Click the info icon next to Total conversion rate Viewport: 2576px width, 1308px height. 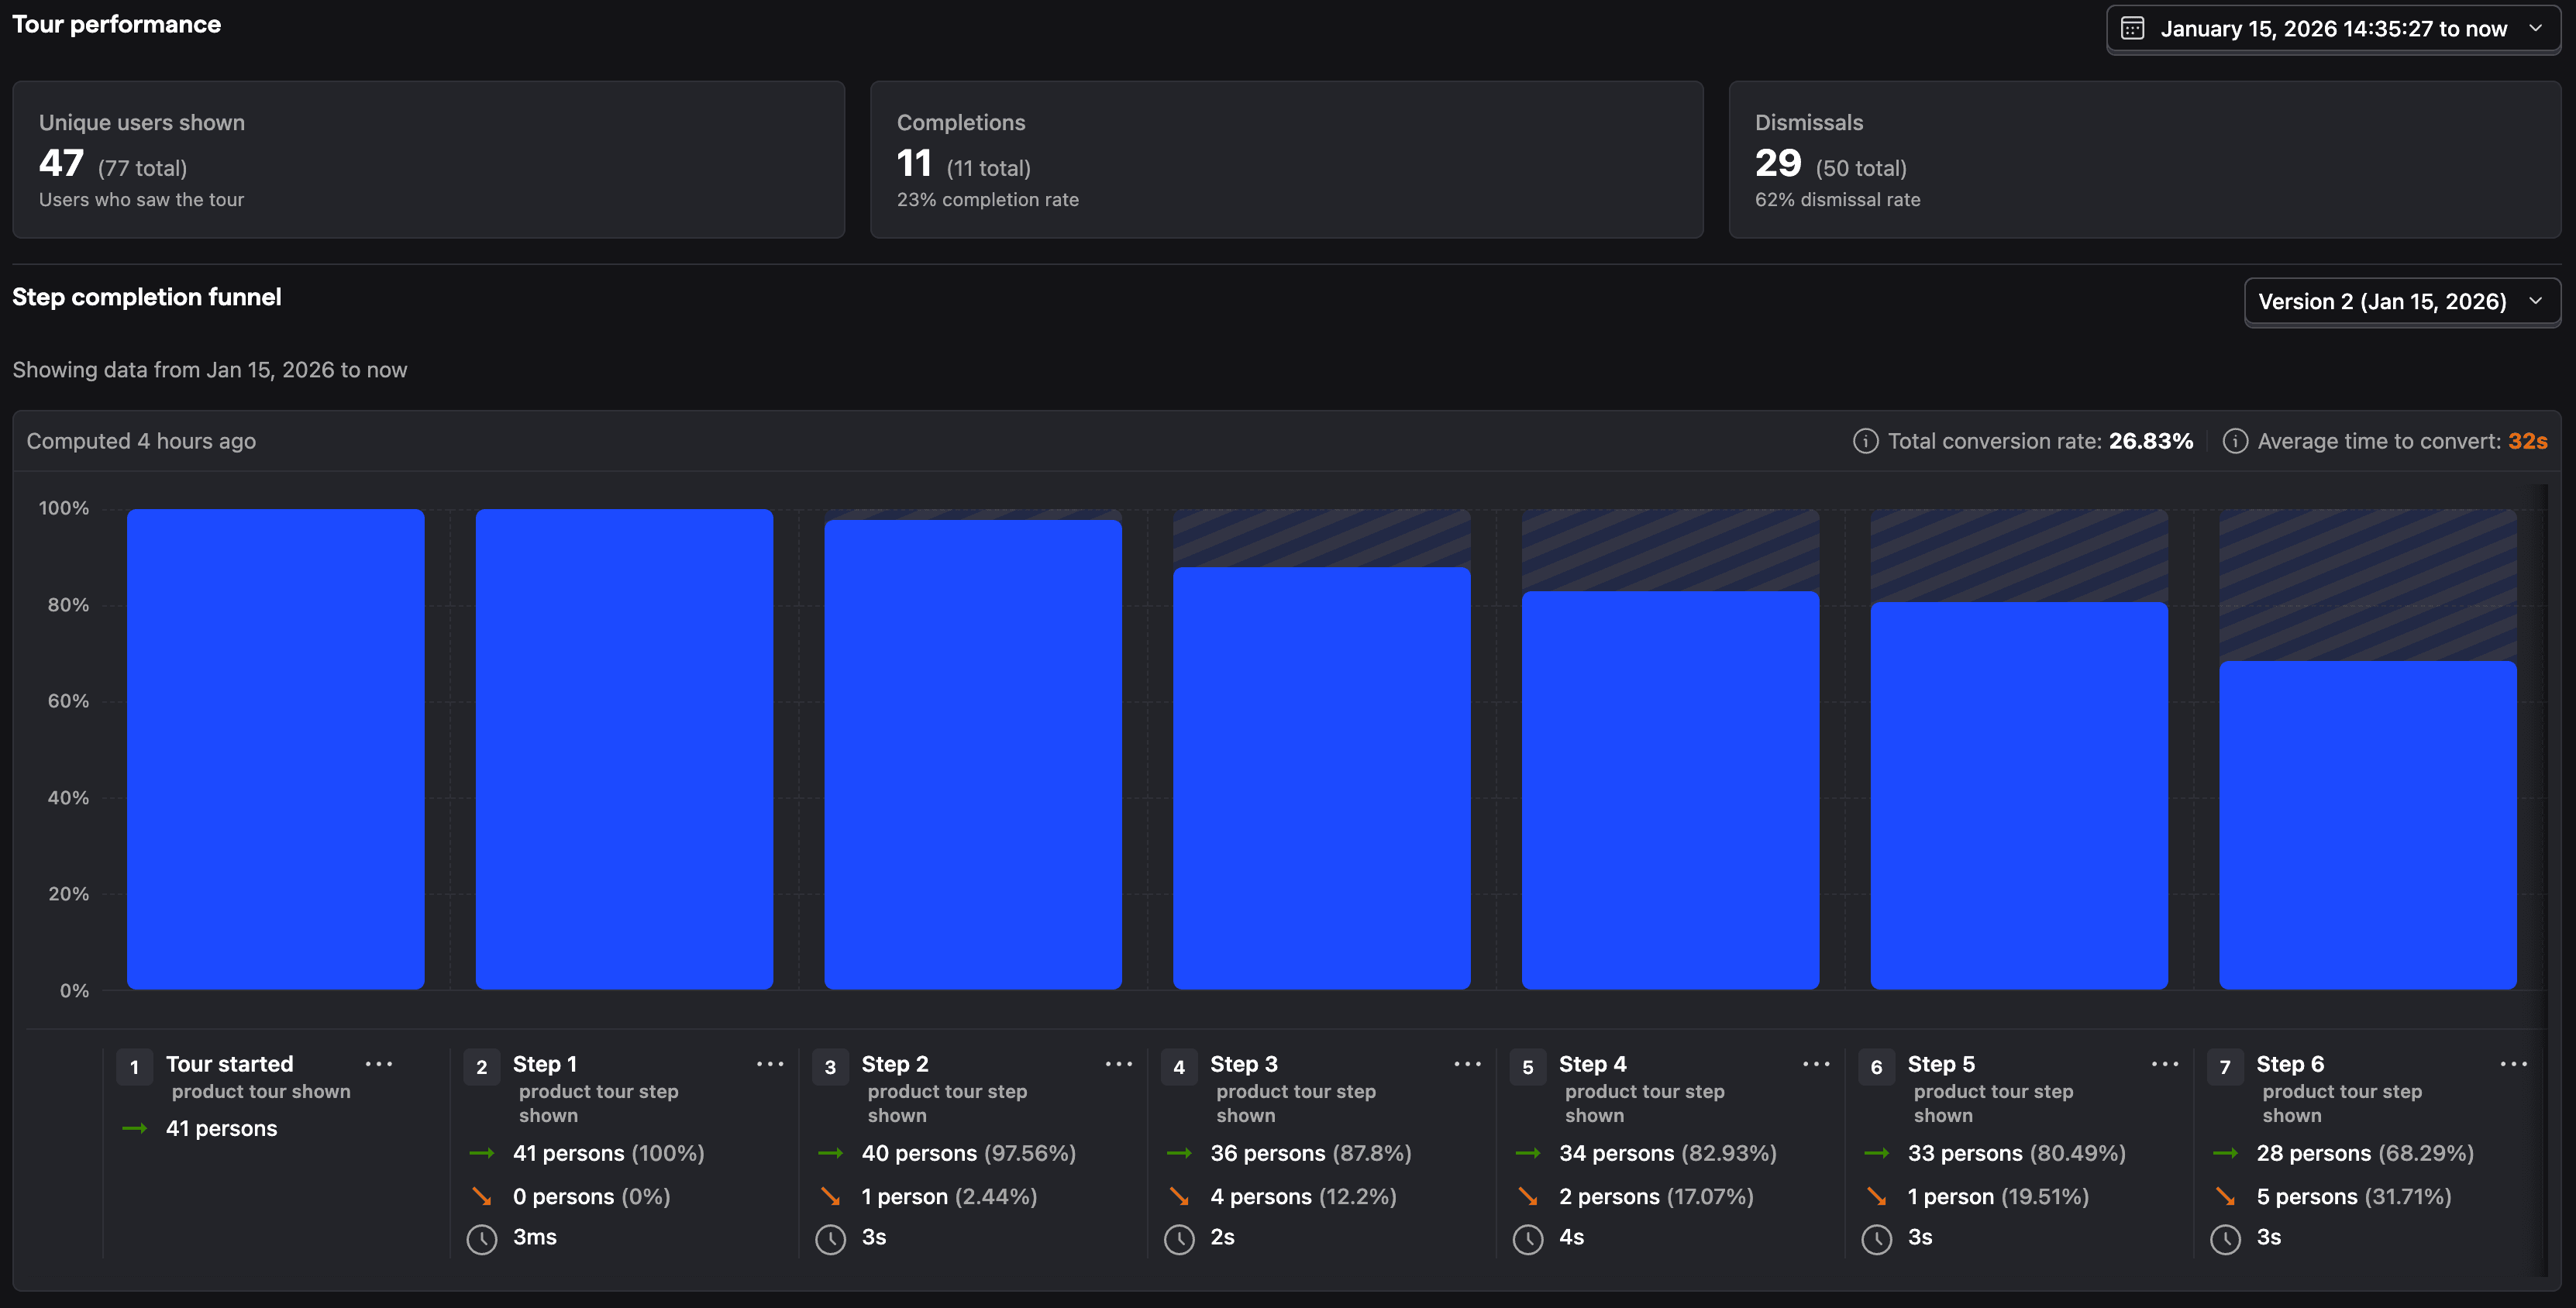(1868, 440)
